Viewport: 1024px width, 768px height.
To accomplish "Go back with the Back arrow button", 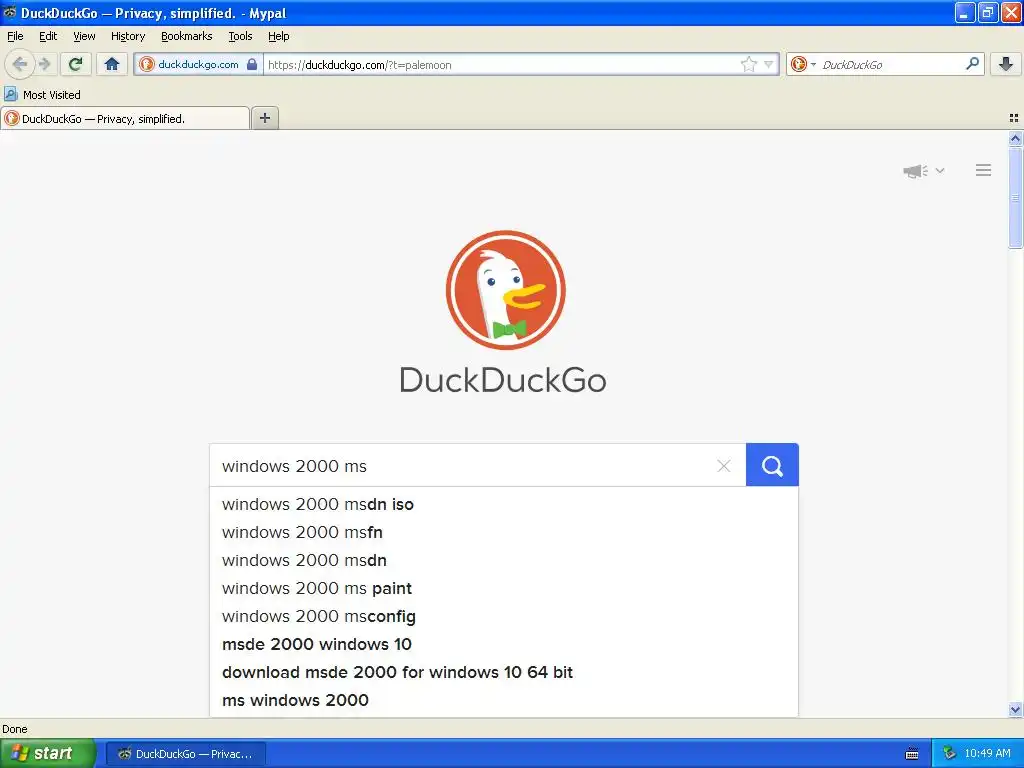I will pyautogui.click(x=19, y=64).
